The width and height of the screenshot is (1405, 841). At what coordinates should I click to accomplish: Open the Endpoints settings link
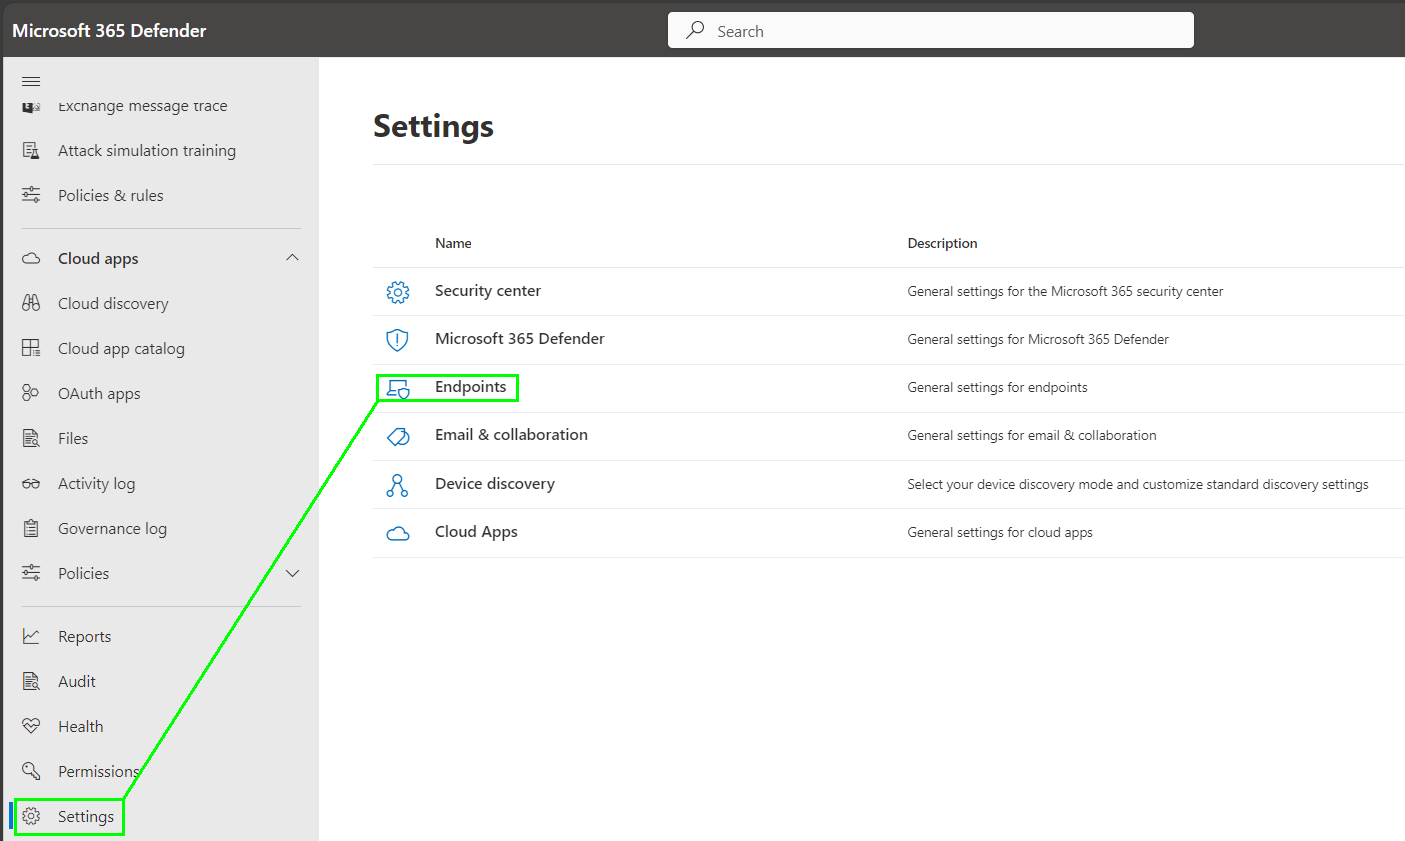470,387
